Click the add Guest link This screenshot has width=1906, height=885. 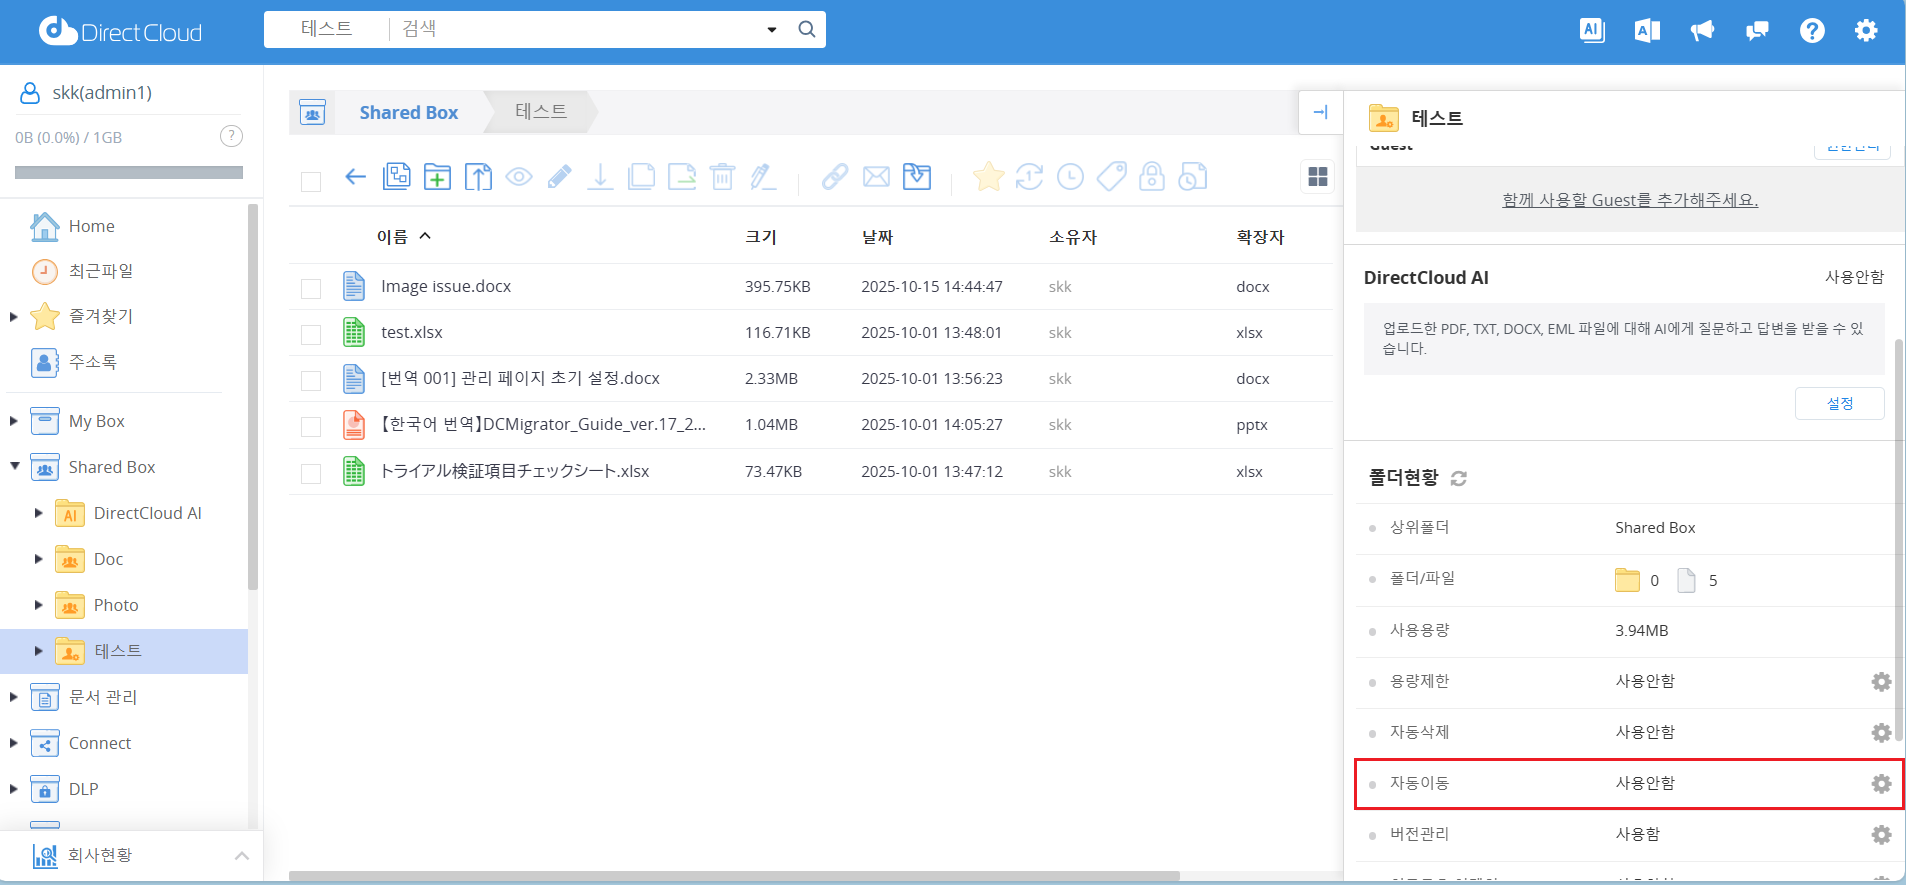click(x=1629, y=200)
